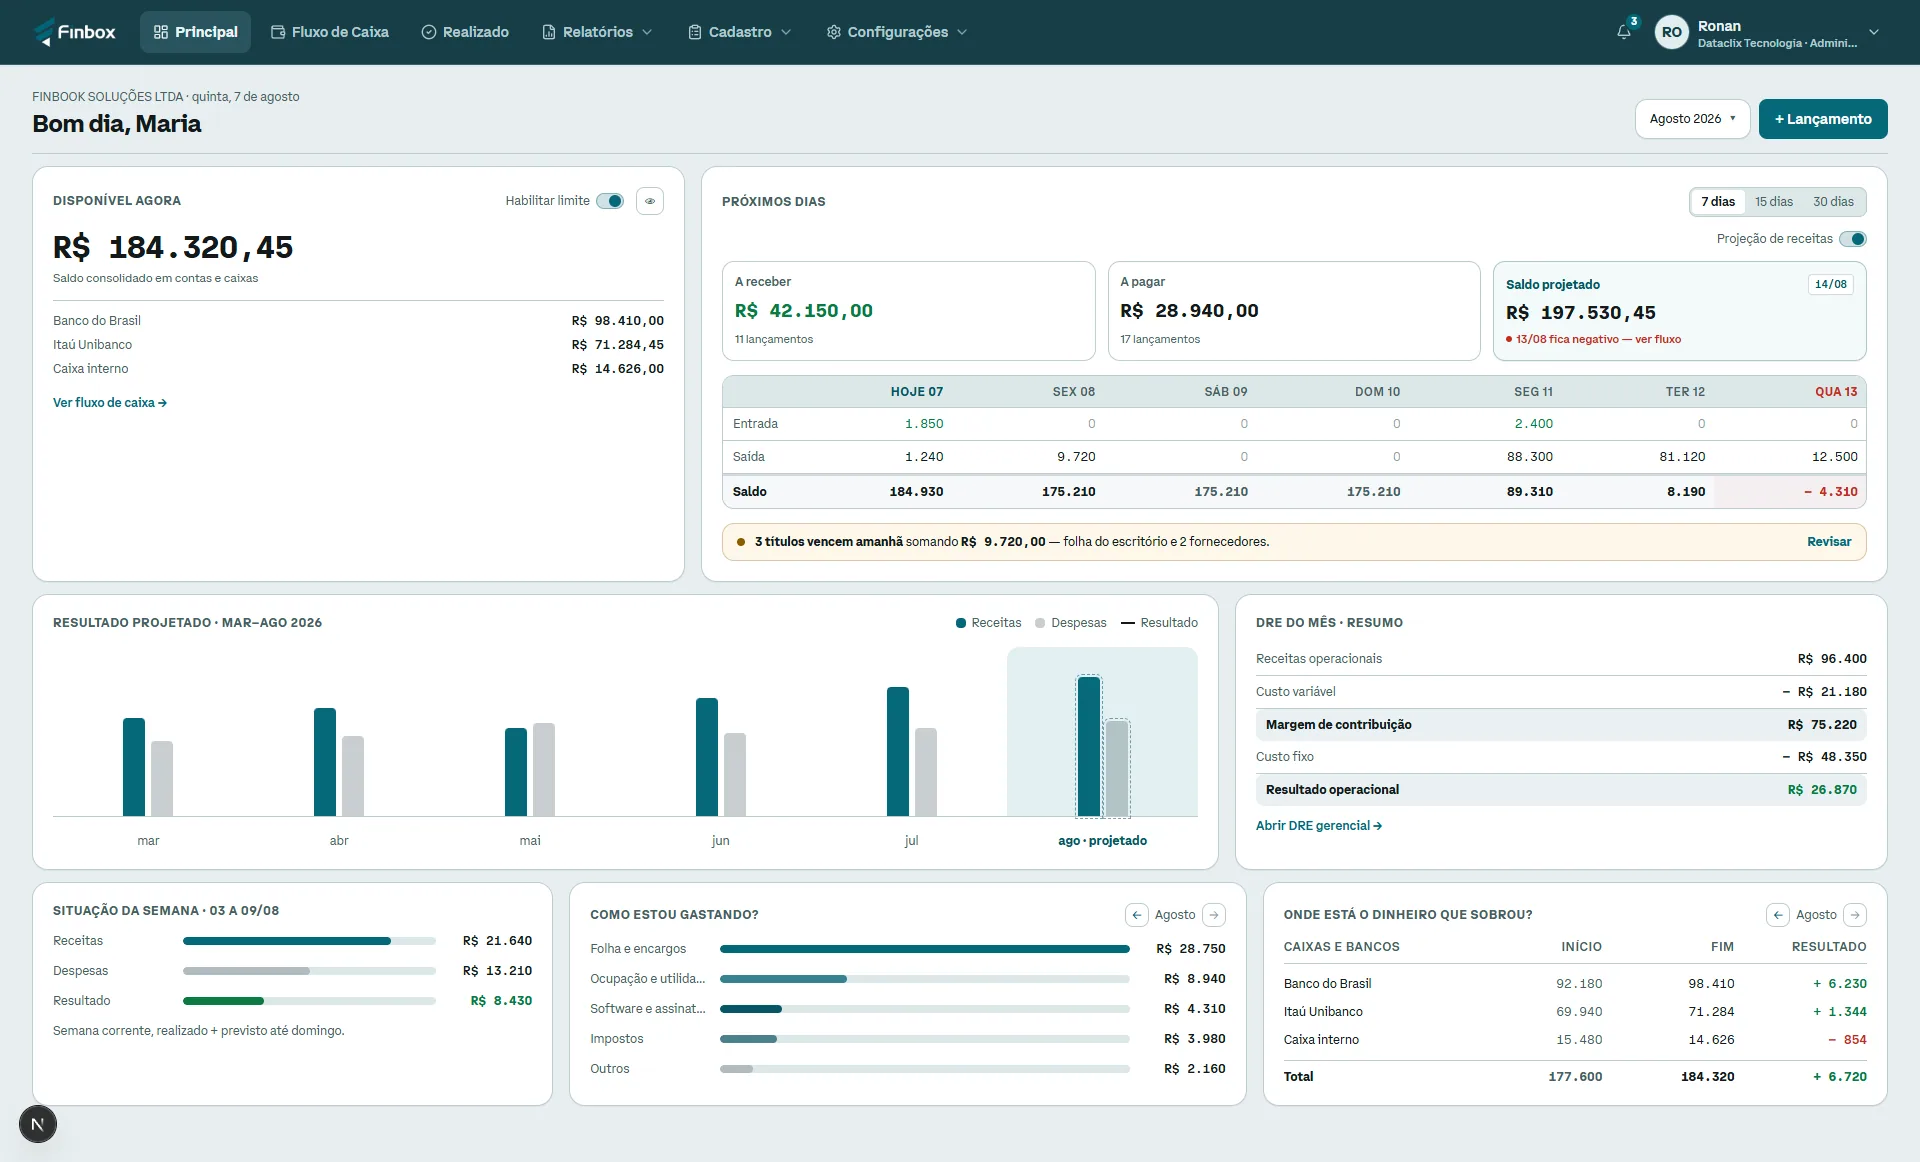Open the user account dropdown chevron

point(1874,32)
